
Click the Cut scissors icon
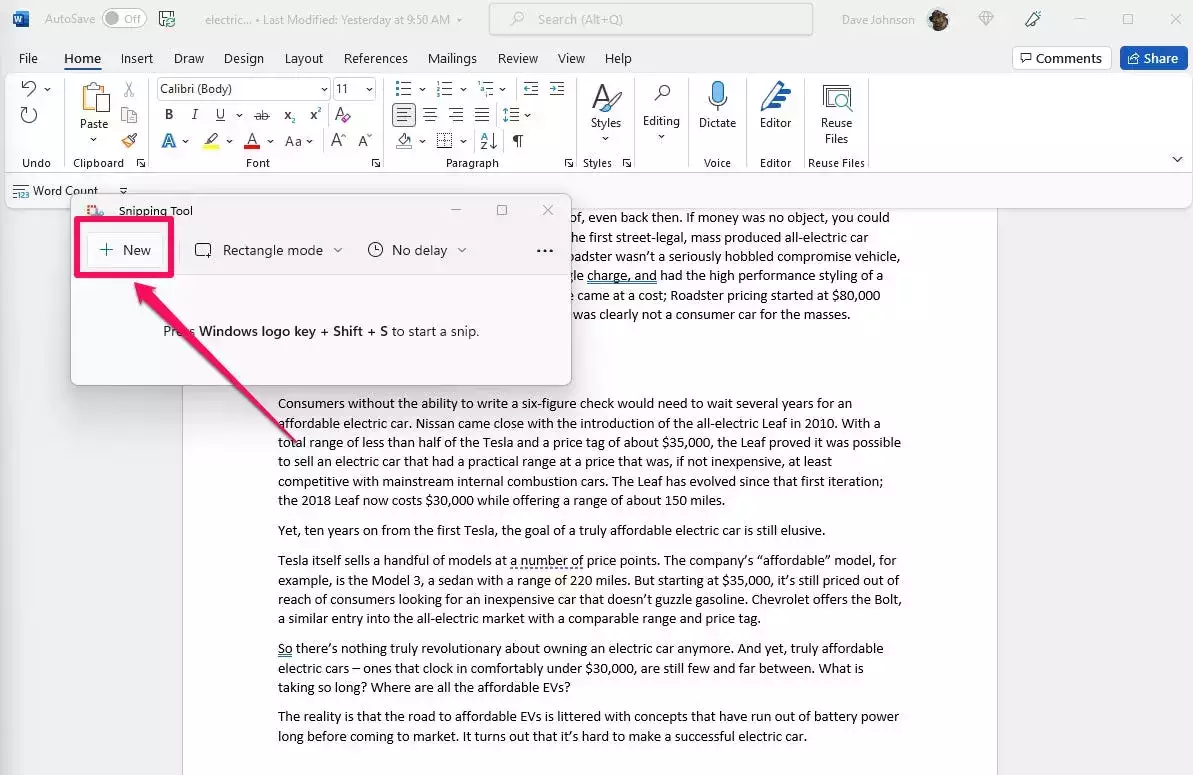pyautogui.click(x=129, y=90)
